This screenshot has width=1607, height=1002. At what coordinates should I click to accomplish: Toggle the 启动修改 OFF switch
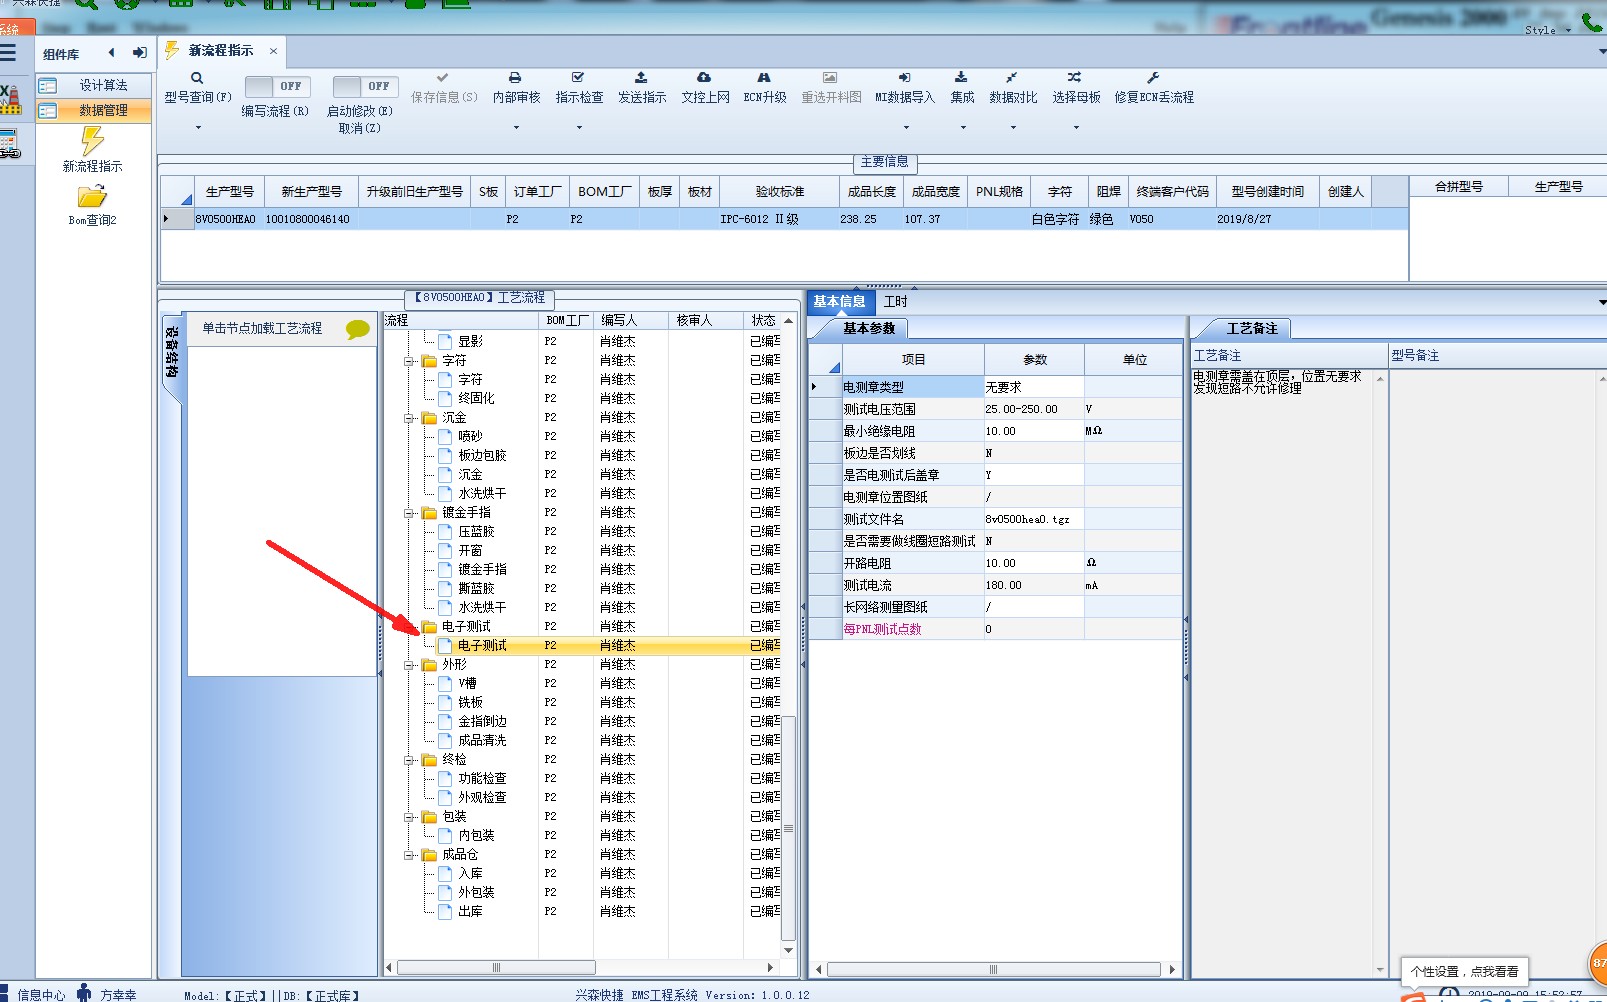(x=365, y=86)
